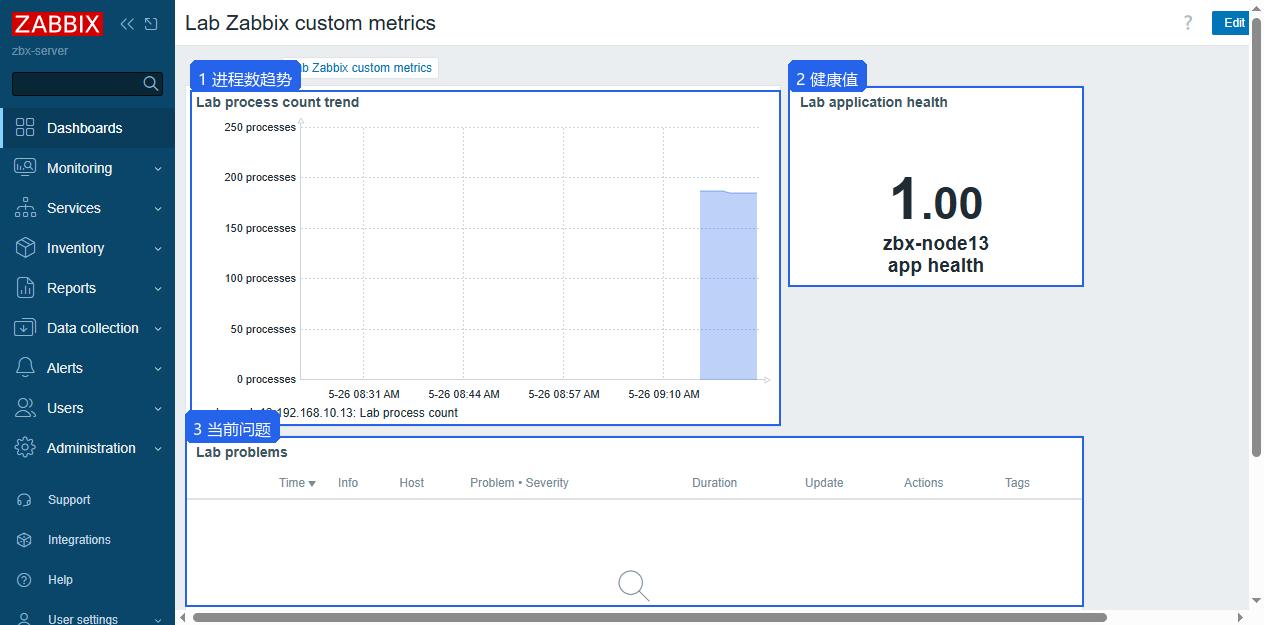Open the Integrations link

click(x=79, y=540)
